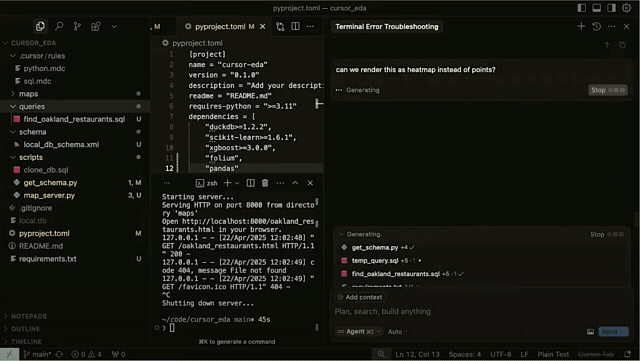Open .gitignore file
This screenshot has width=640, height=361.
tap(36, 208)
